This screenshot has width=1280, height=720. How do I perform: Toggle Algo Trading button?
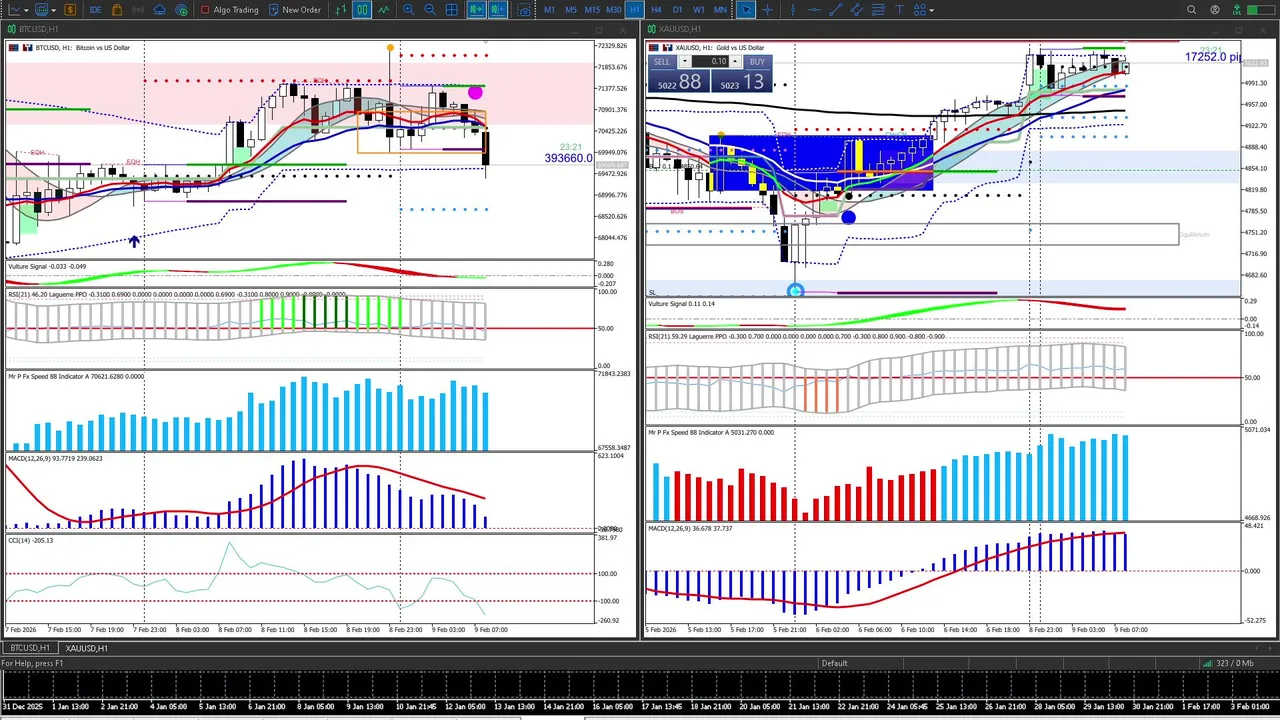pyautogui.click(x=230, y=9)
